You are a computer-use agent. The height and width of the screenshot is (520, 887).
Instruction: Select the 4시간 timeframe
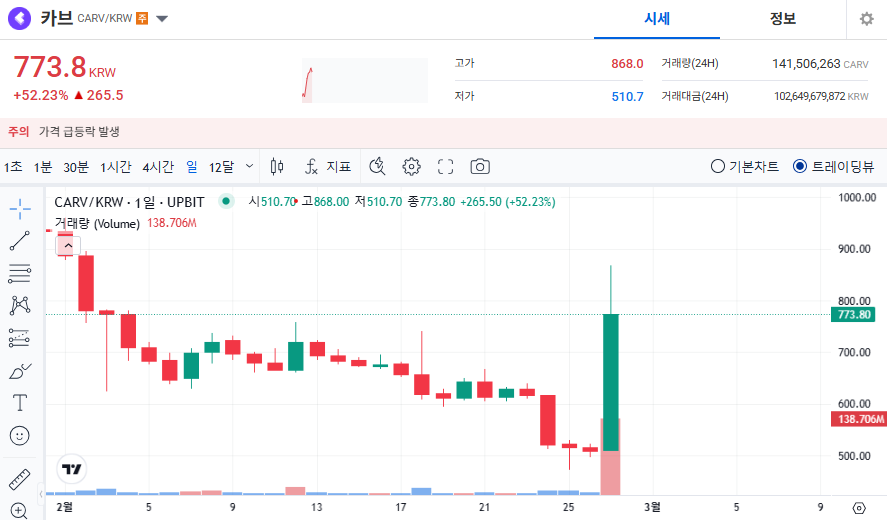pyautogui.click(x=158, y=167)
